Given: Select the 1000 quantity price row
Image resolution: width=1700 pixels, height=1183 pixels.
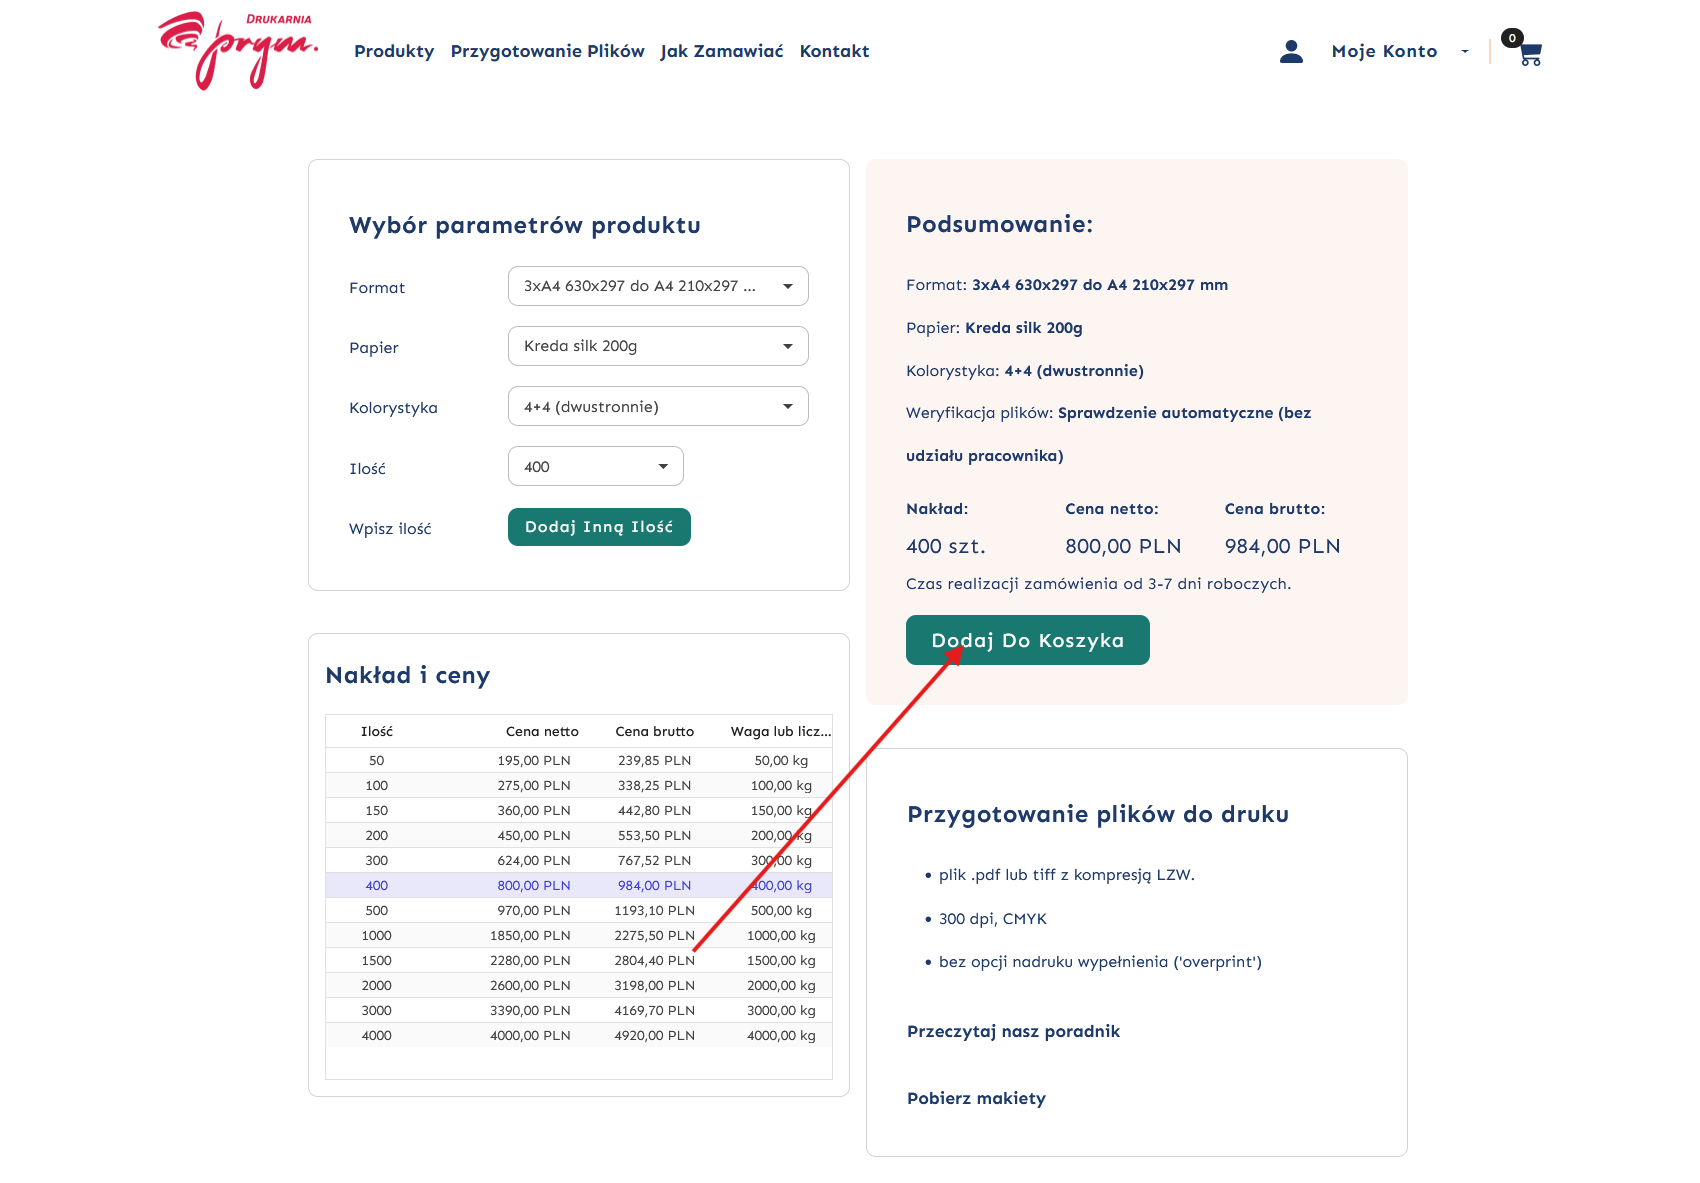Looking at the screenshot, I should [578, 936].
